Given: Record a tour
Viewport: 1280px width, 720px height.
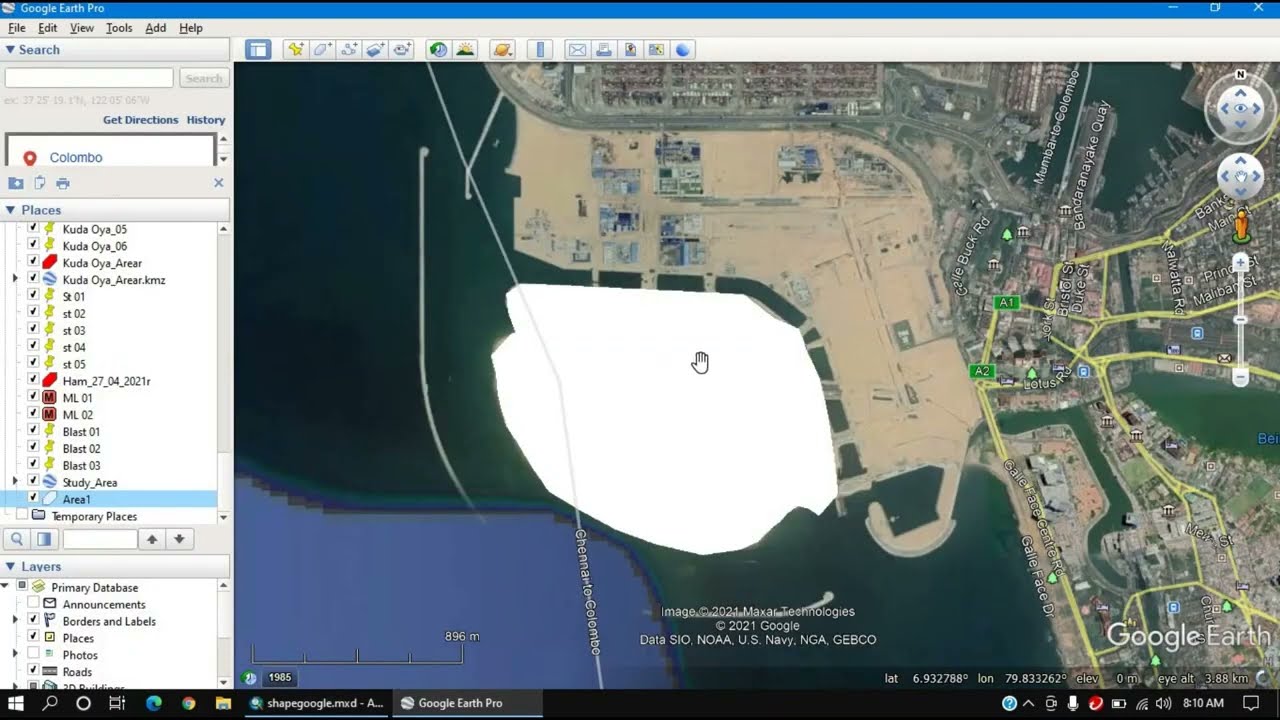Looking at the screenshot, I should [x=403, y=50].
